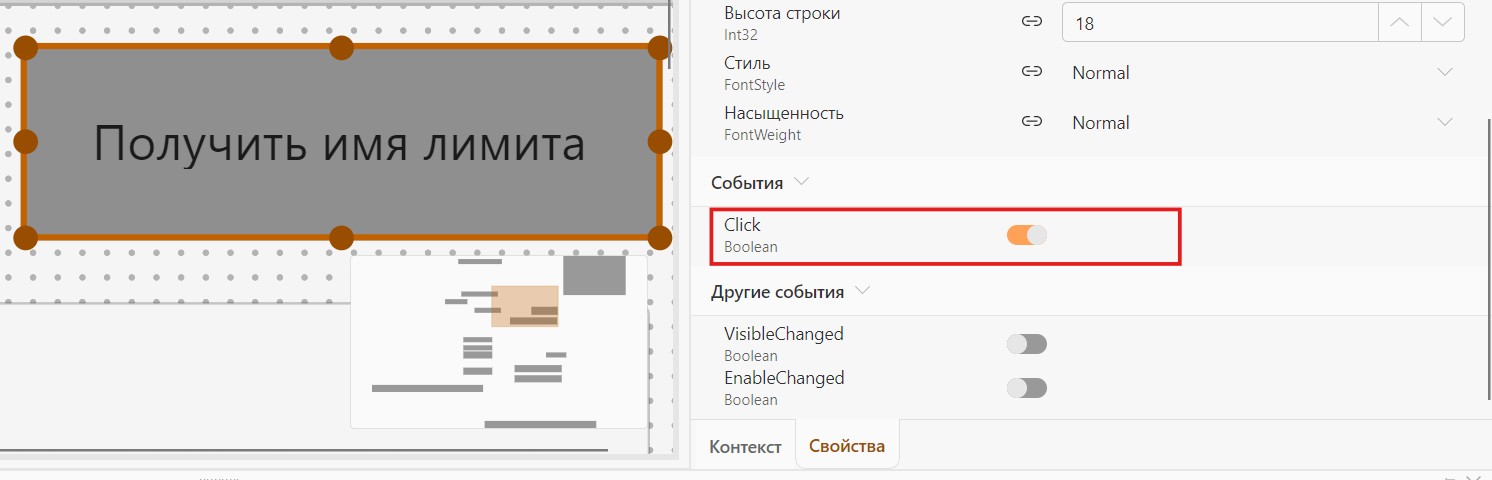Click the minimap overview thumbnail
The height and width of the screenshot is (480, 1492).
(499, 341)
